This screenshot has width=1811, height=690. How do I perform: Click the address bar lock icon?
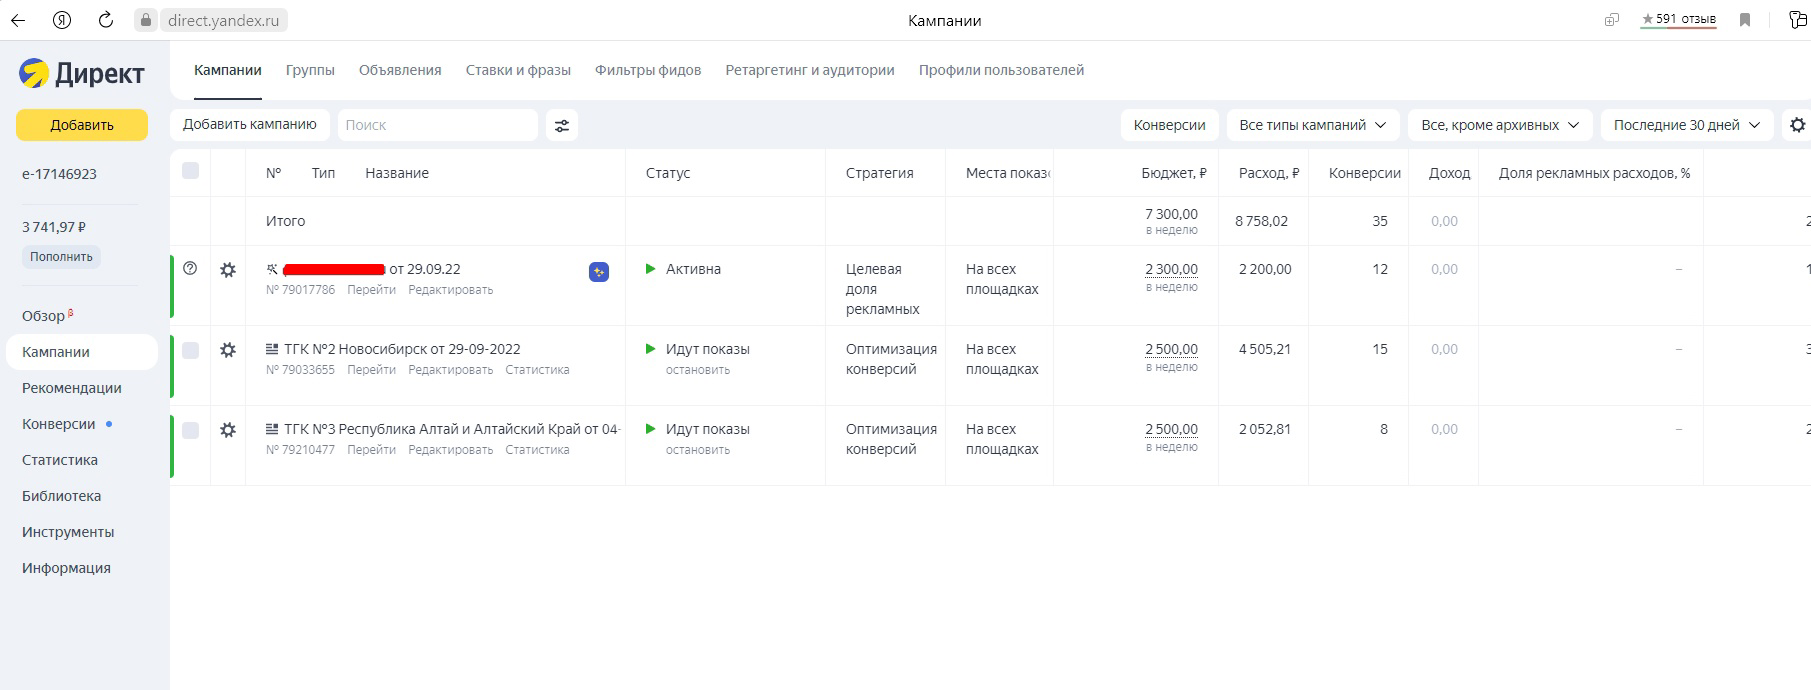pyautogui.click(x=146, y=20)
